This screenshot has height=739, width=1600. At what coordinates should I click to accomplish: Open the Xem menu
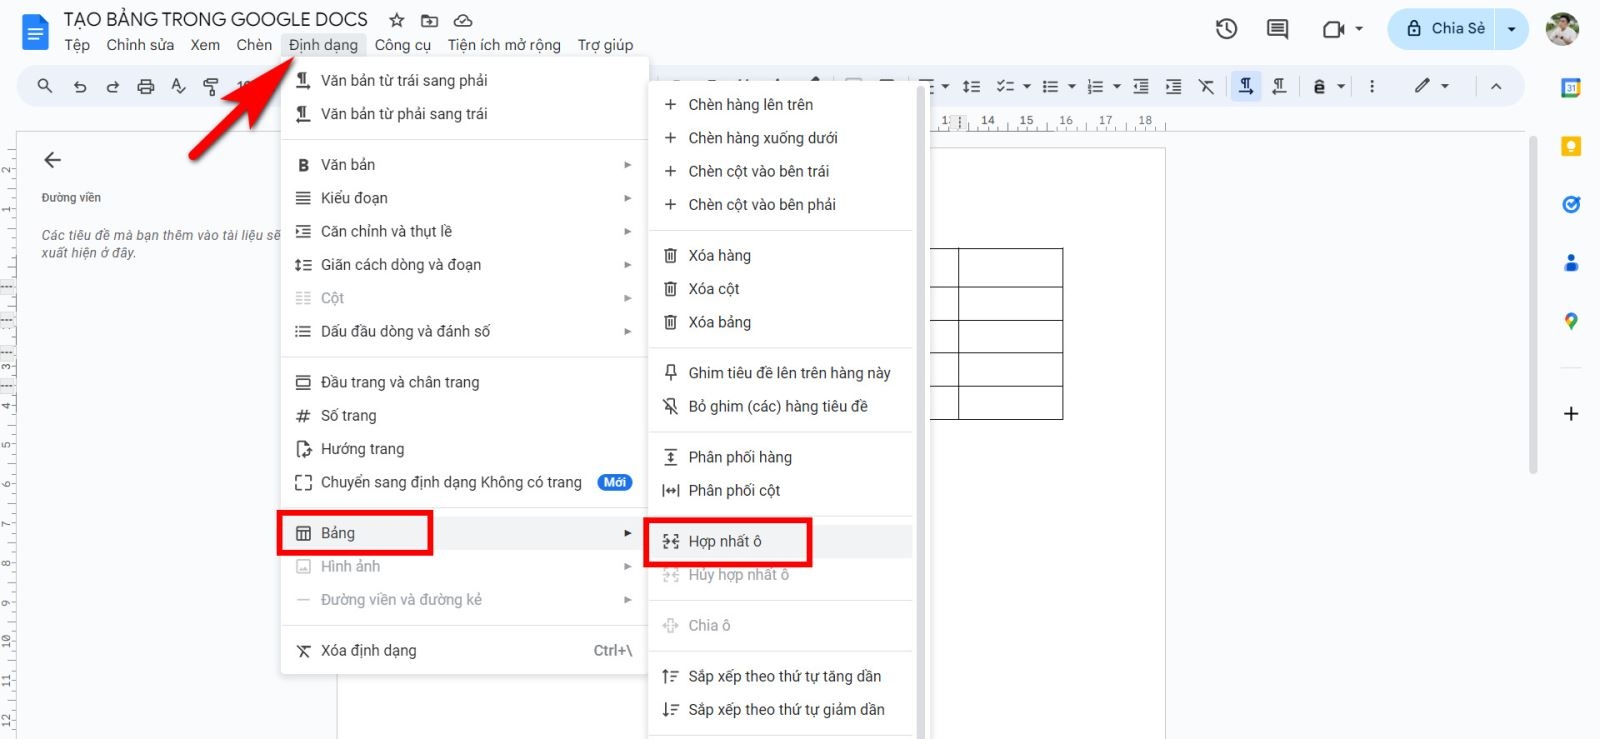point(205,45)
